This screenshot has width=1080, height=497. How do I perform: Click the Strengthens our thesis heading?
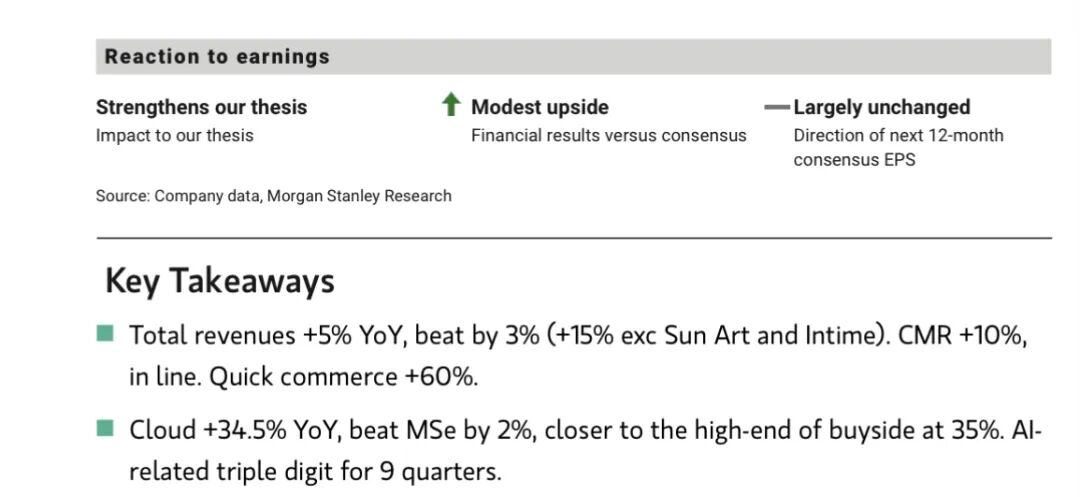click(201, 107)
